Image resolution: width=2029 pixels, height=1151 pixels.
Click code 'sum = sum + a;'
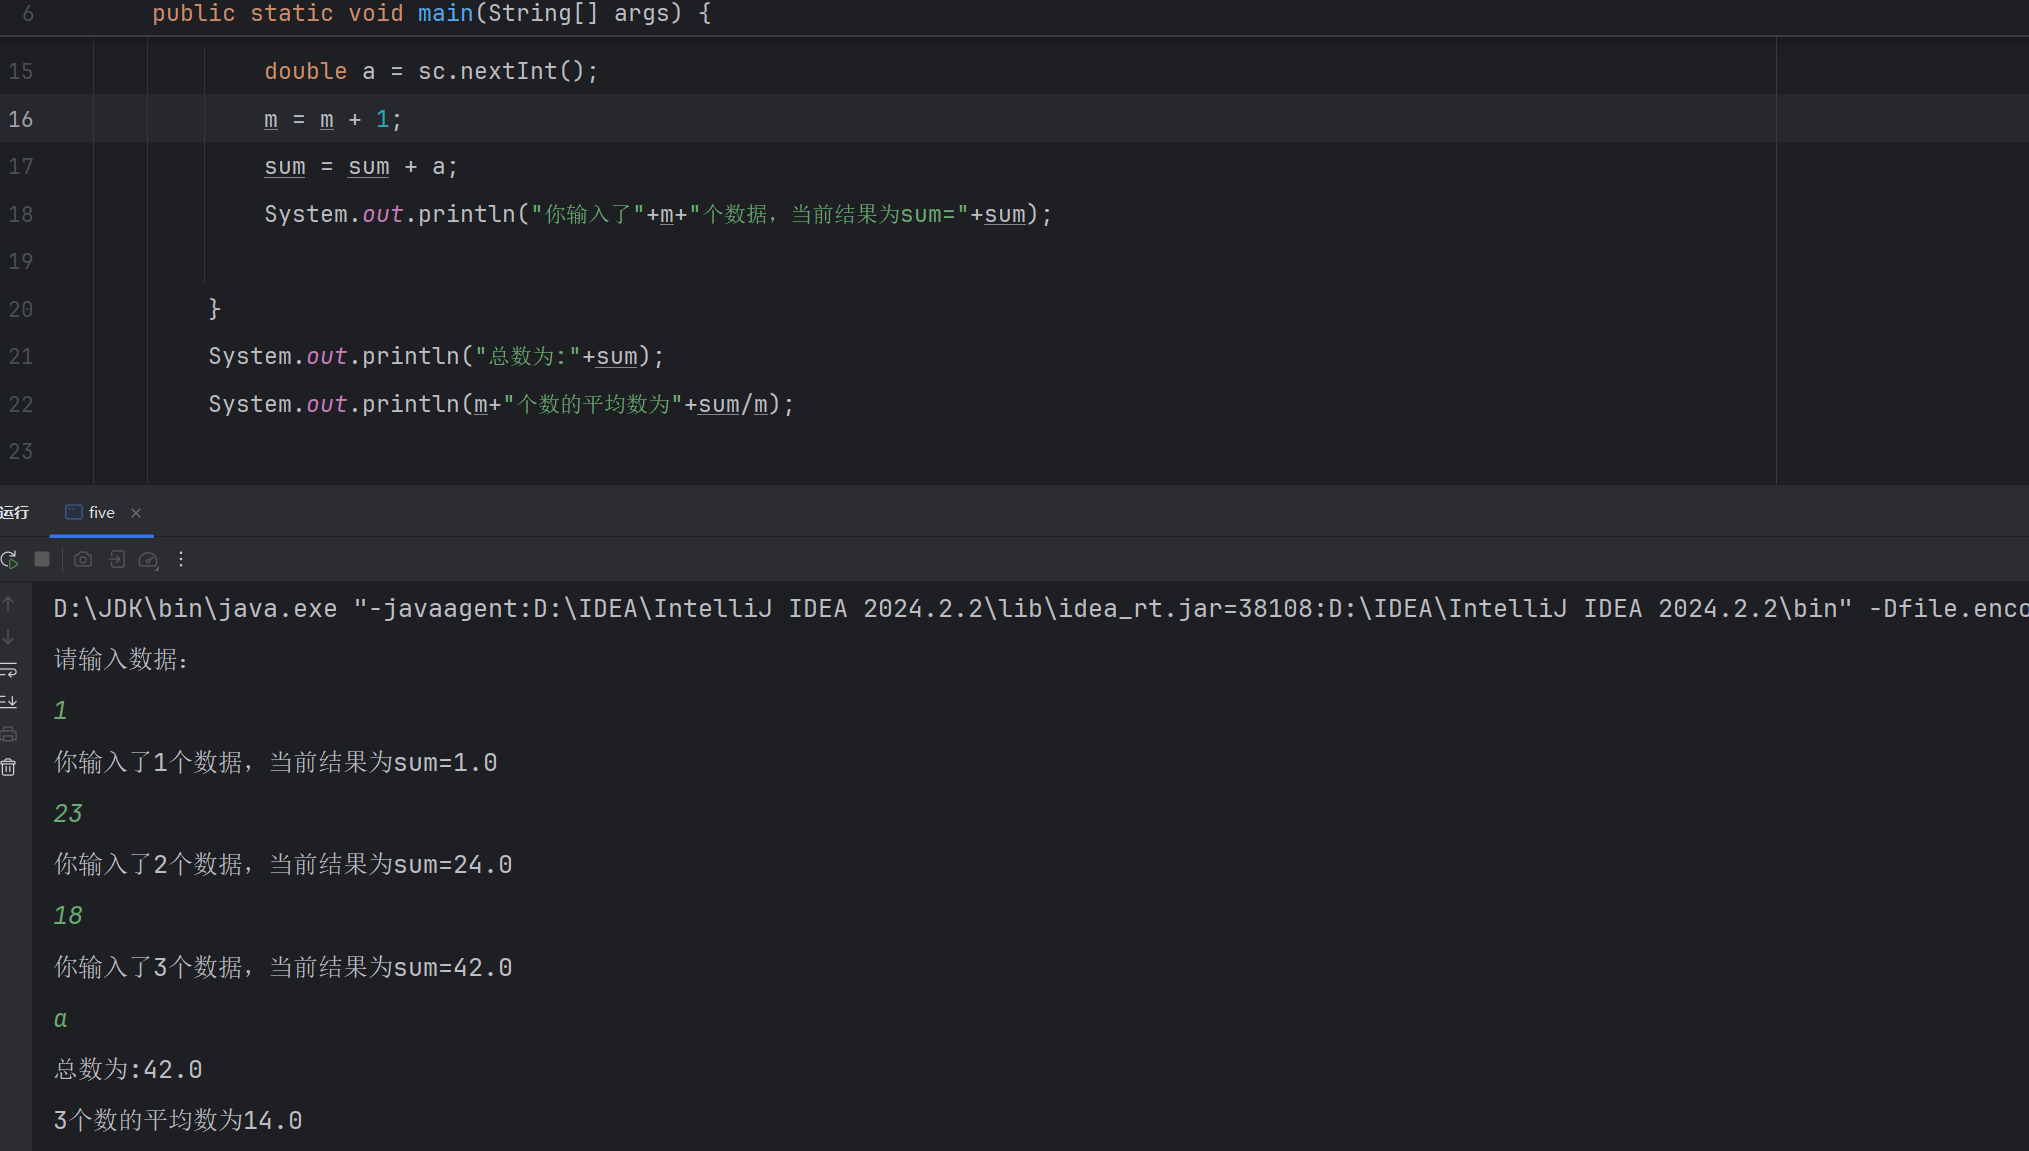pyautogui.click(x=361, y=167)
